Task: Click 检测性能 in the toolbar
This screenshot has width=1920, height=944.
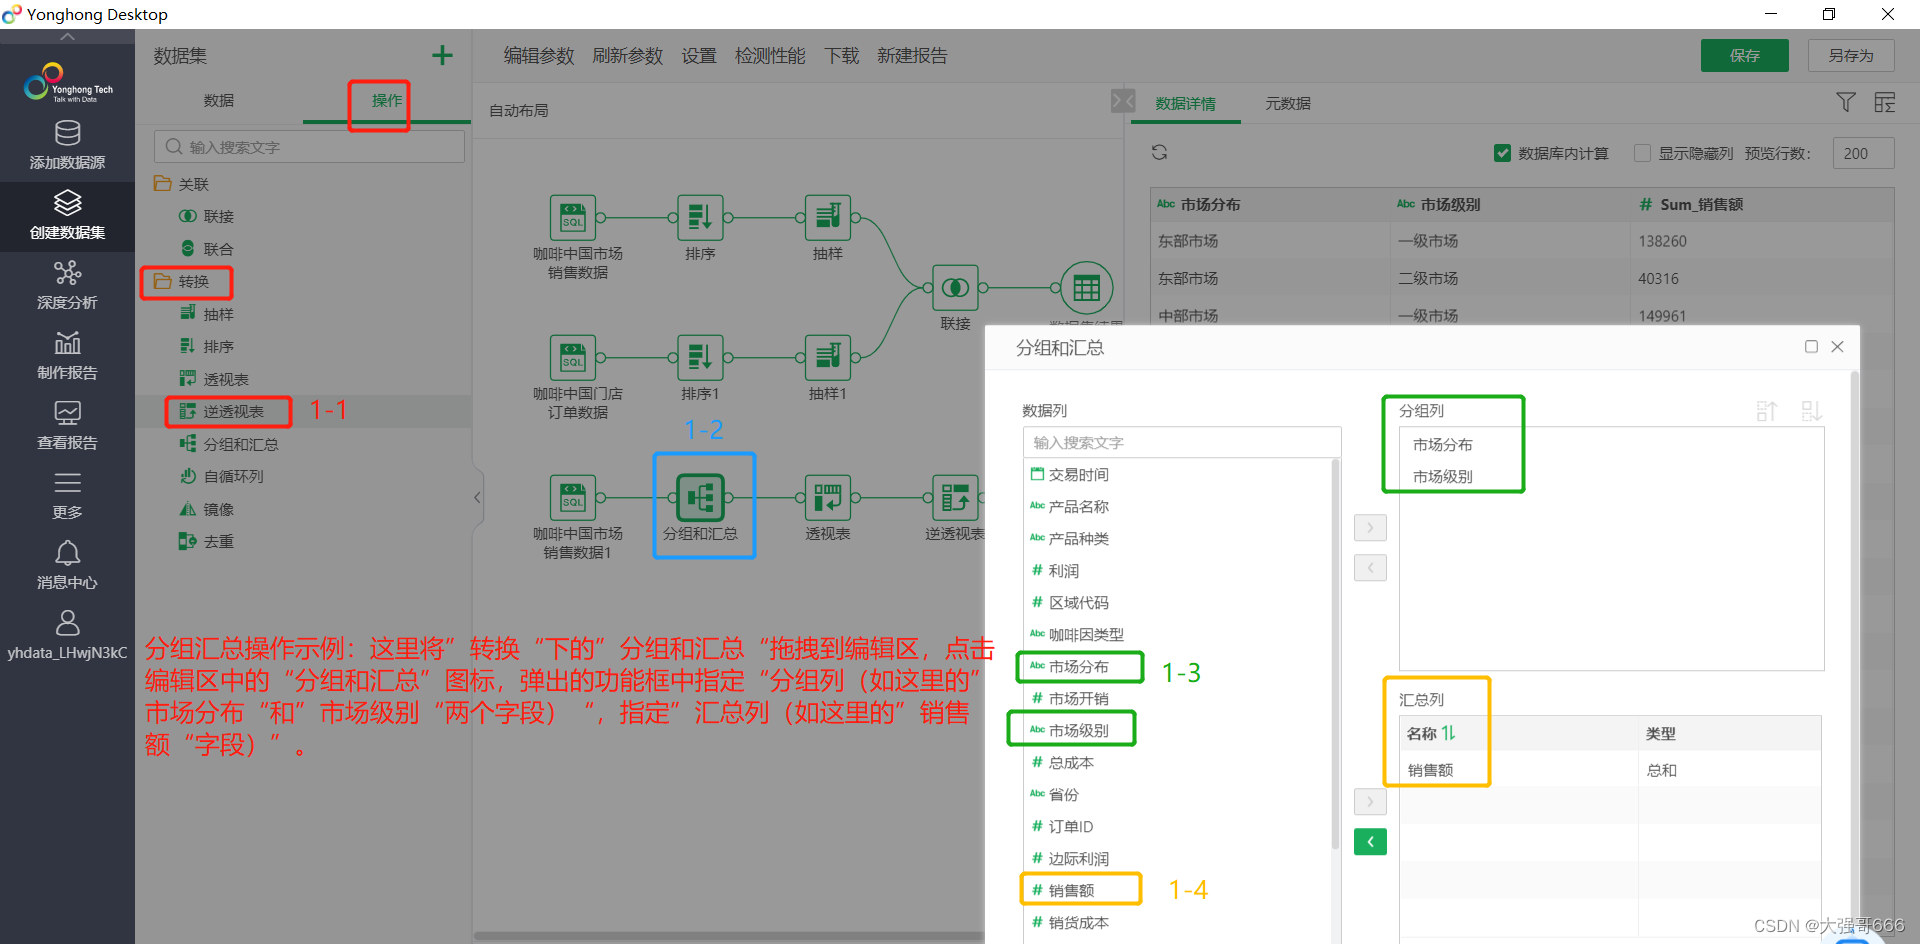Action: [770, 56]
